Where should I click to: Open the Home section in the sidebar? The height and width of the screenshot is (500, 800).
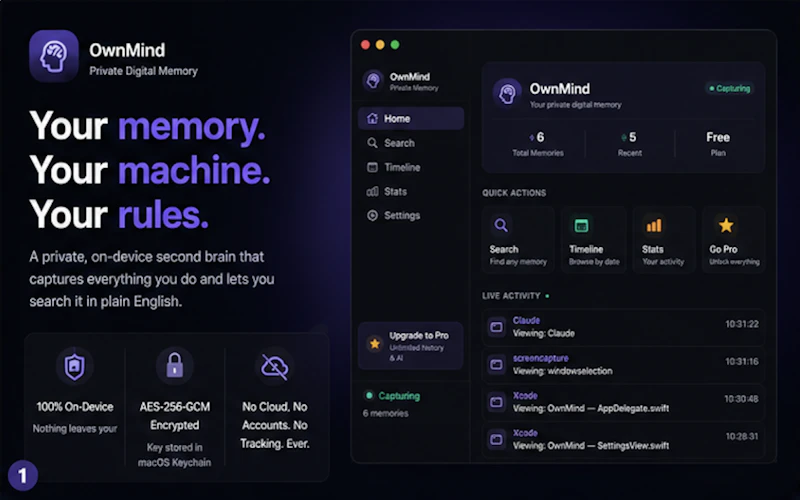(411, 118)
